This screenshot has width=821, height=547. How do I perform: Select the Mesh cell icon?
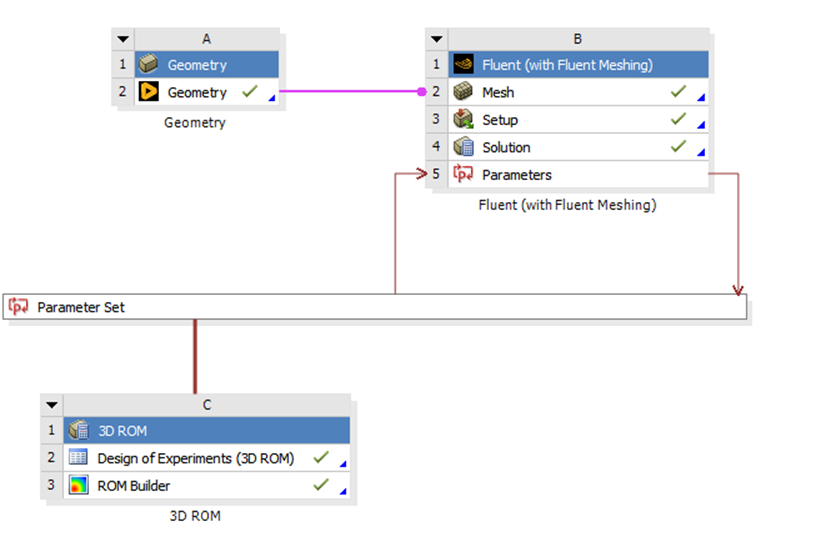tap(463, 92)
